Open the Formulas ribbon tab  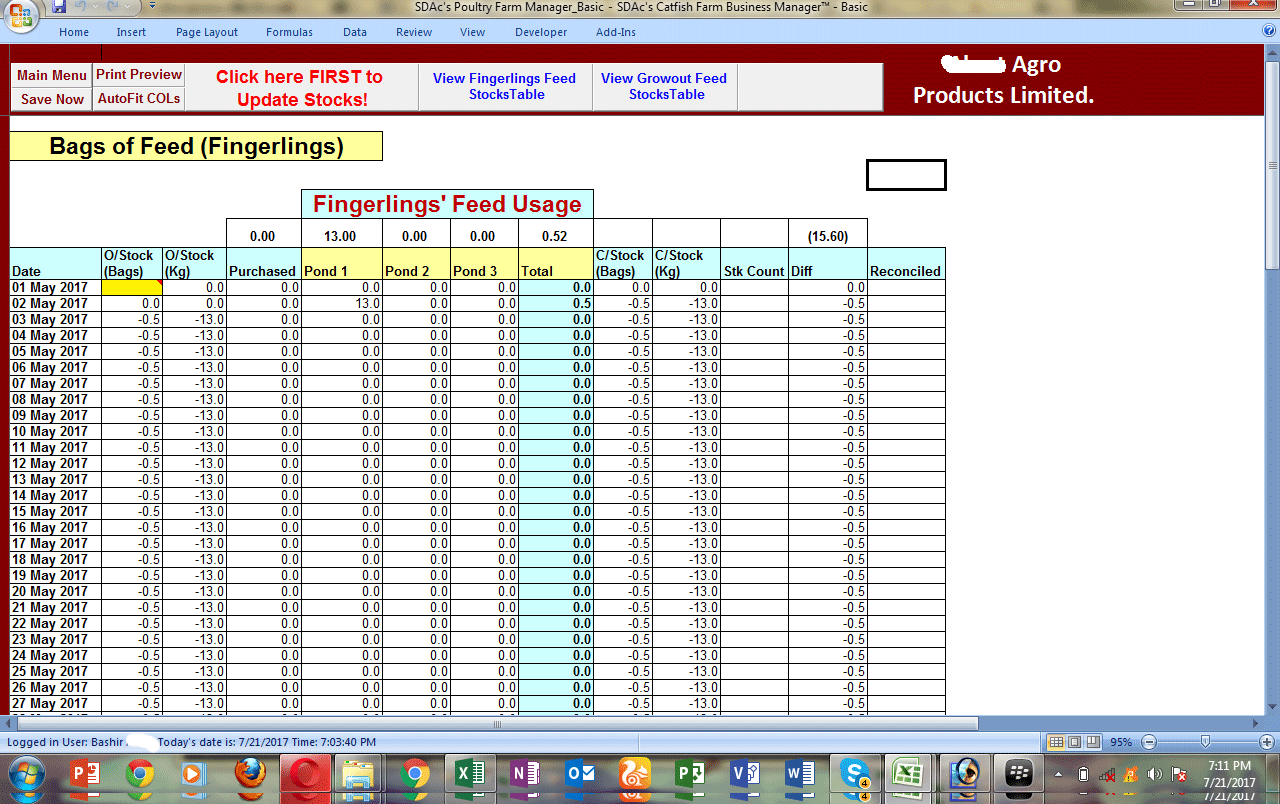[x=289, y=32]
